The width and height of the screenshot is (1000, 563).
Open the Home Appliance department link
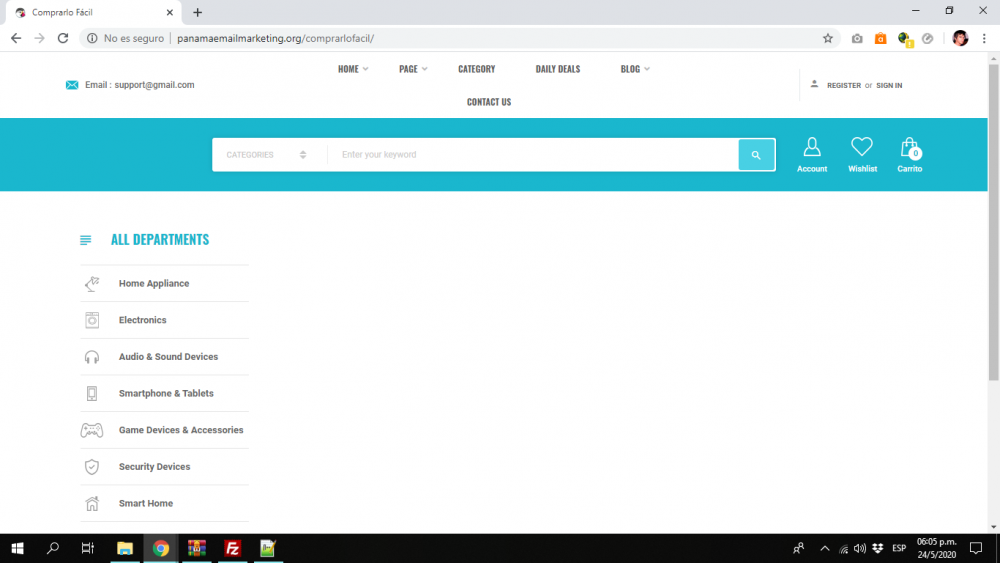pos(154,284)
